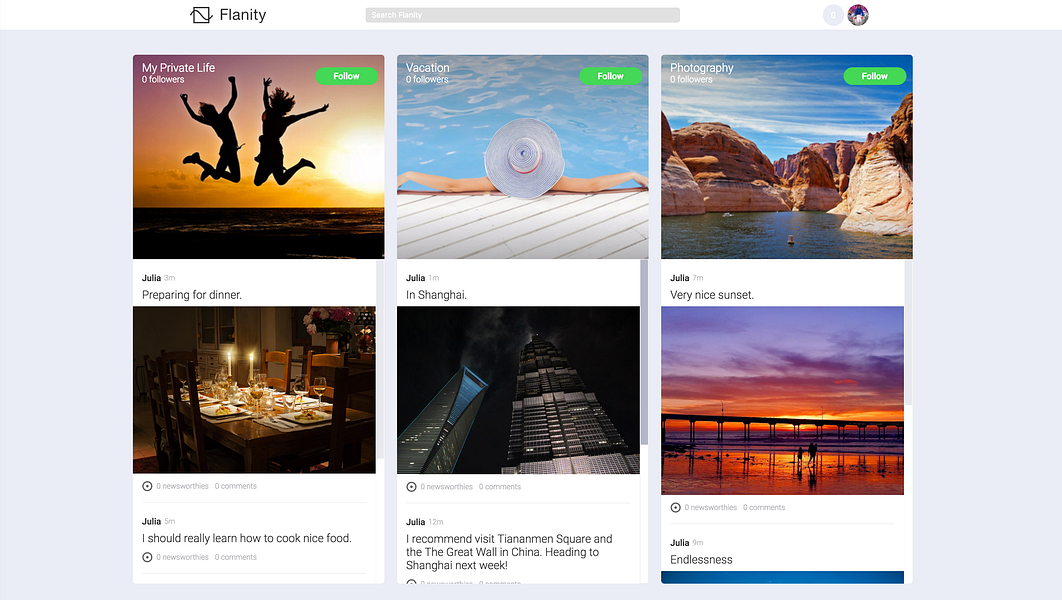Image resolution: width=1062 pixels, height=600 pixels.
Task: Open the Flanity home text link
Action: click(x=242, y=15)
